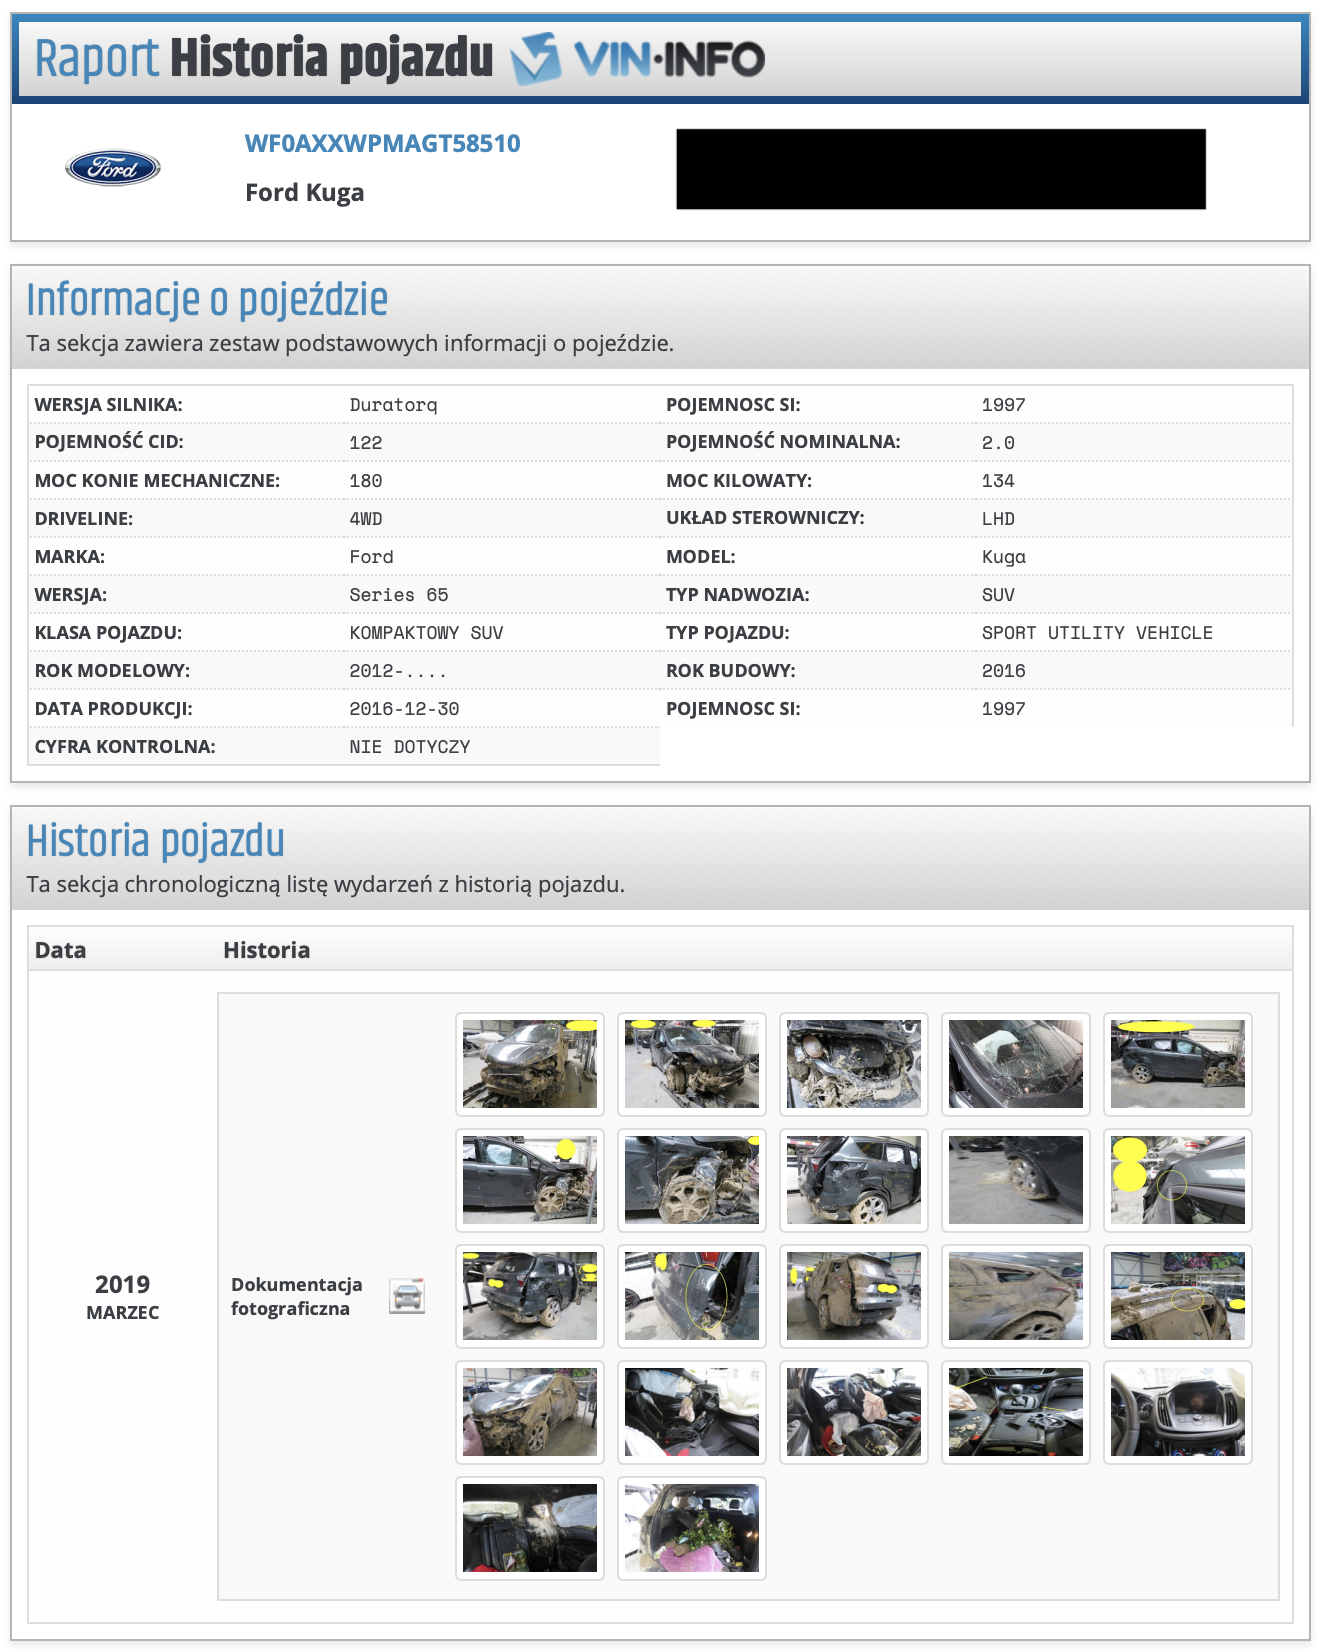This screenshot has width=1324, height=1652.
Task: Click the Ford oval logo
Action: click(113, 168)
